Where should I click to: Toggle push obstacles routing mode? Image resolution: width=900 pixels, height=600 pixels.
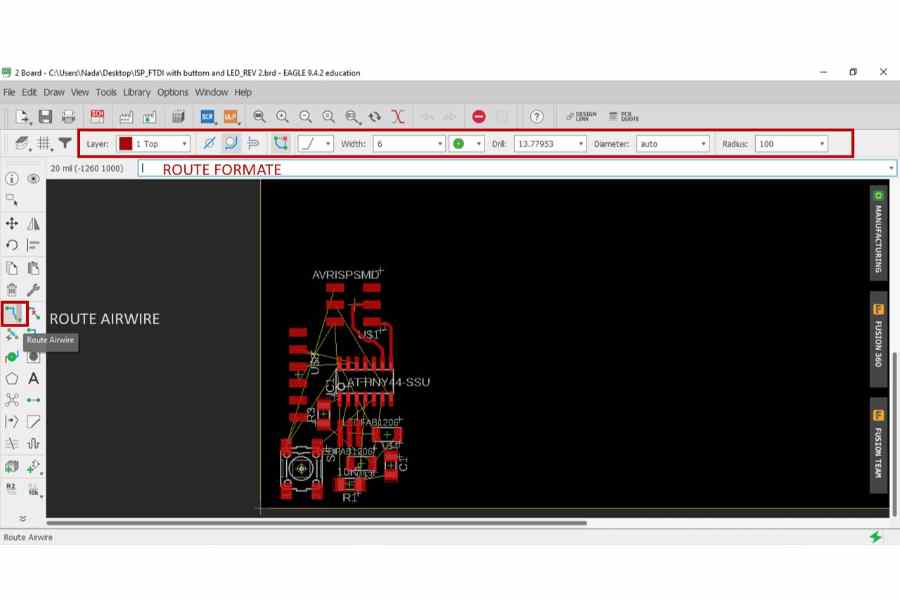point(253,143)
